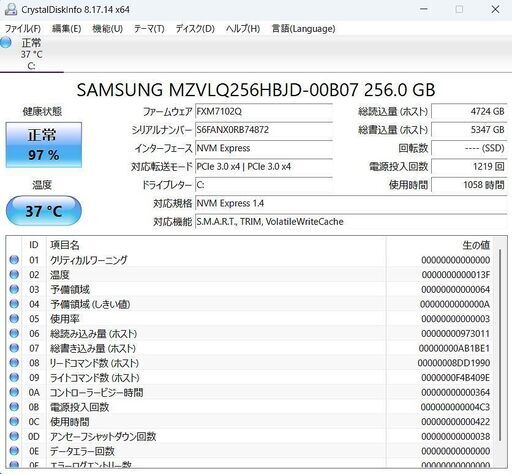
Task: Close the CrystalDiskInfo window
Action: [x=496, y=9]
